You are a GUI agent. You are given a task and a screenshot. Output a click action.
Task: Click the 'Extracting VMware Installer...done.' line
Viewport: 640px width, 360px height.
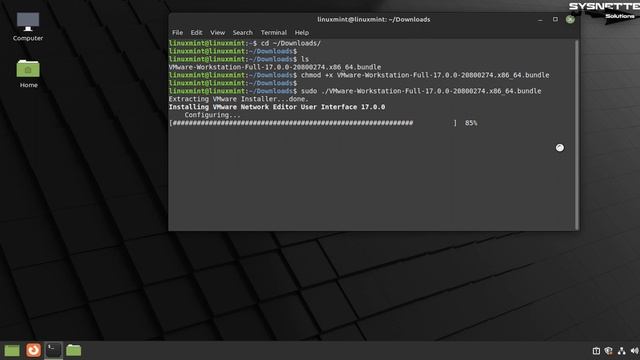(x=238, y=99)
